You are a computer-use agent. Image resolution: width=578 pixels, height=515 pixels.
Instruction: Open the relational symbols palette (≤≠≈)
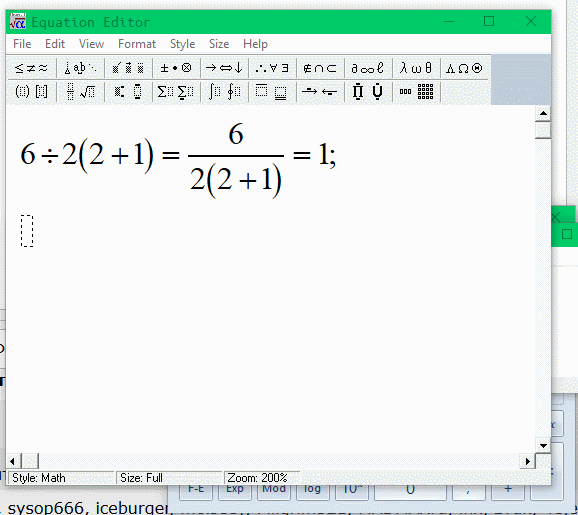point(32,68)
